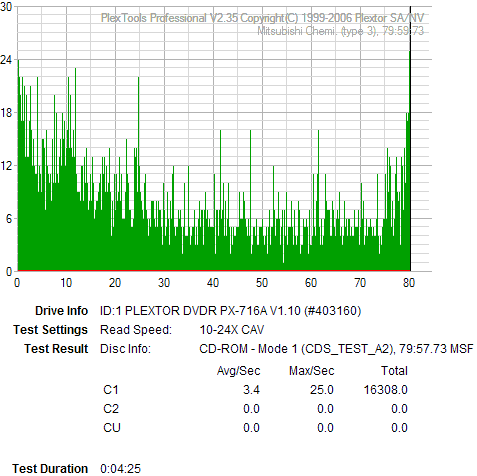Screen dimensions: 477x476
Task: Click the Total column header
Action: point(394,371)
